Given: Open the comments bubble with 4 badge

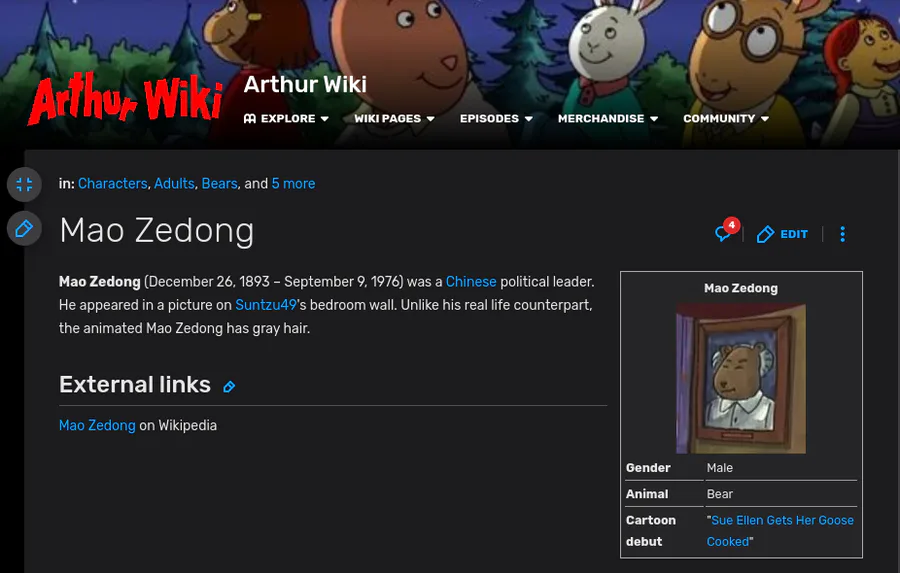Looking at the screenshot, I should 726,231.
